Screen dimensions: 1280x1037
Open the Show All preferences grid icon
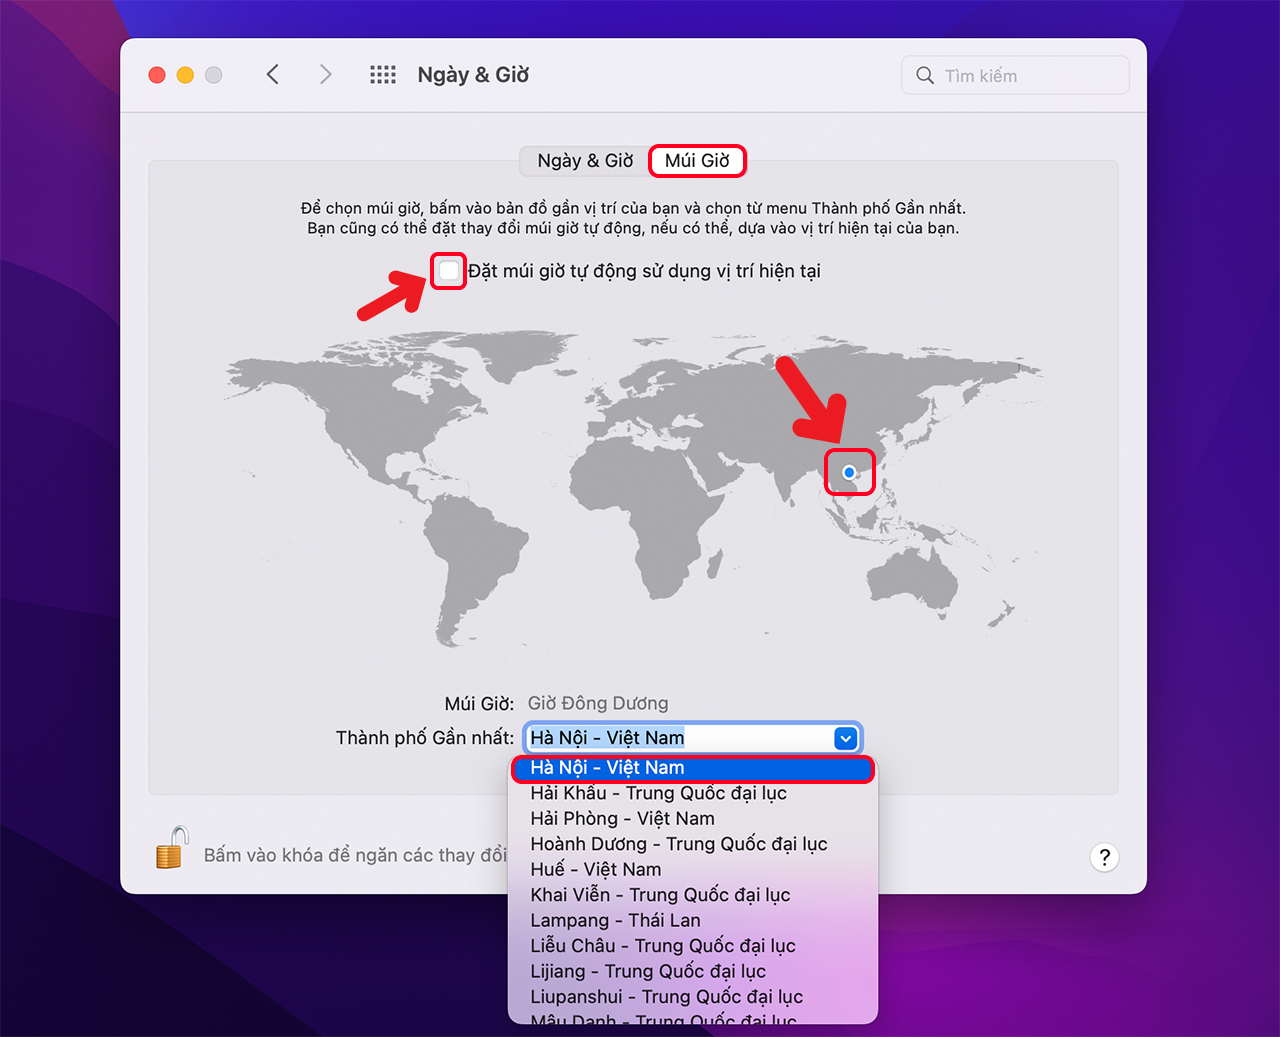click(383, 74)
